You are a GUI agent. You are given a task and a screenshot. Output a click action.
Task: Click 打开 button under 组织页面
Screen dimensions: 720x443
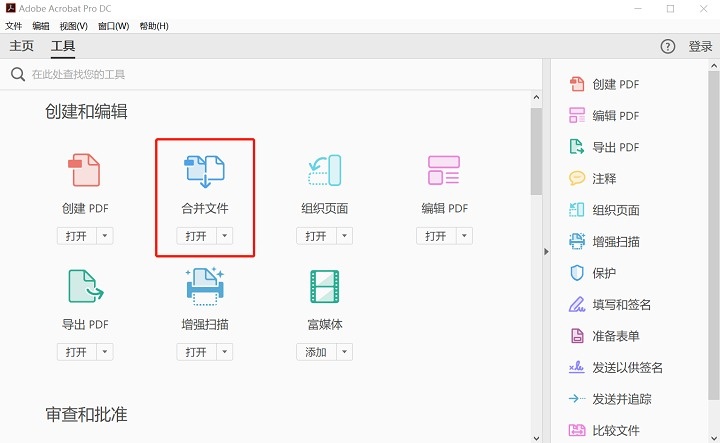316,236
